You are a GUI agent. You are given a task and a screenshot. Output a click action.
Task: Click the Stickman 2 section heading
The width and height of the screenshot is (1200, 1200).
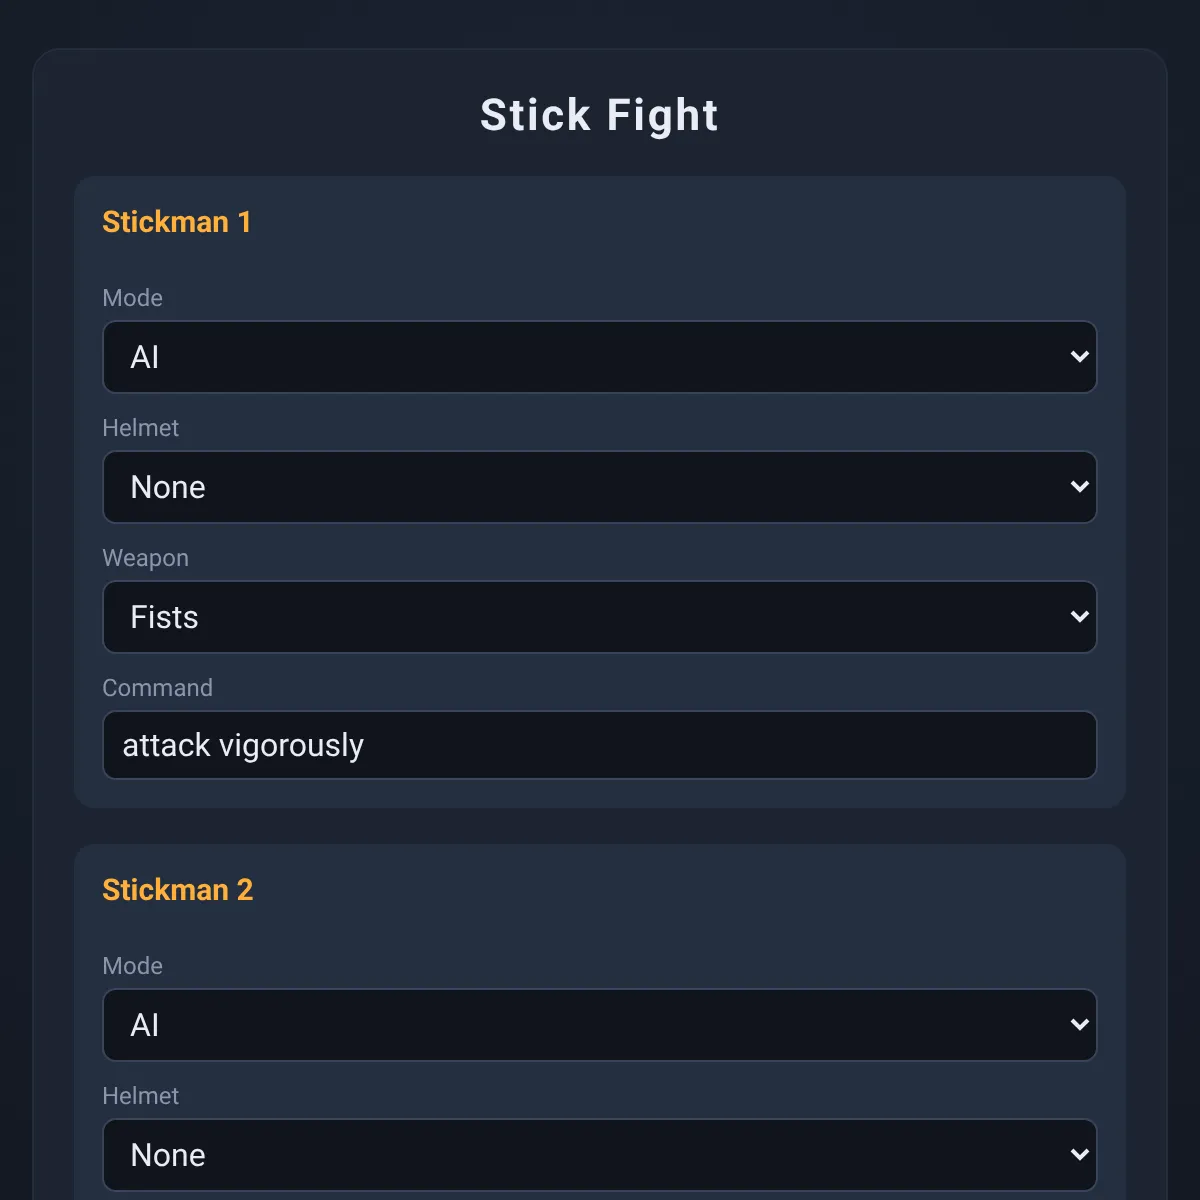[178, 890]
